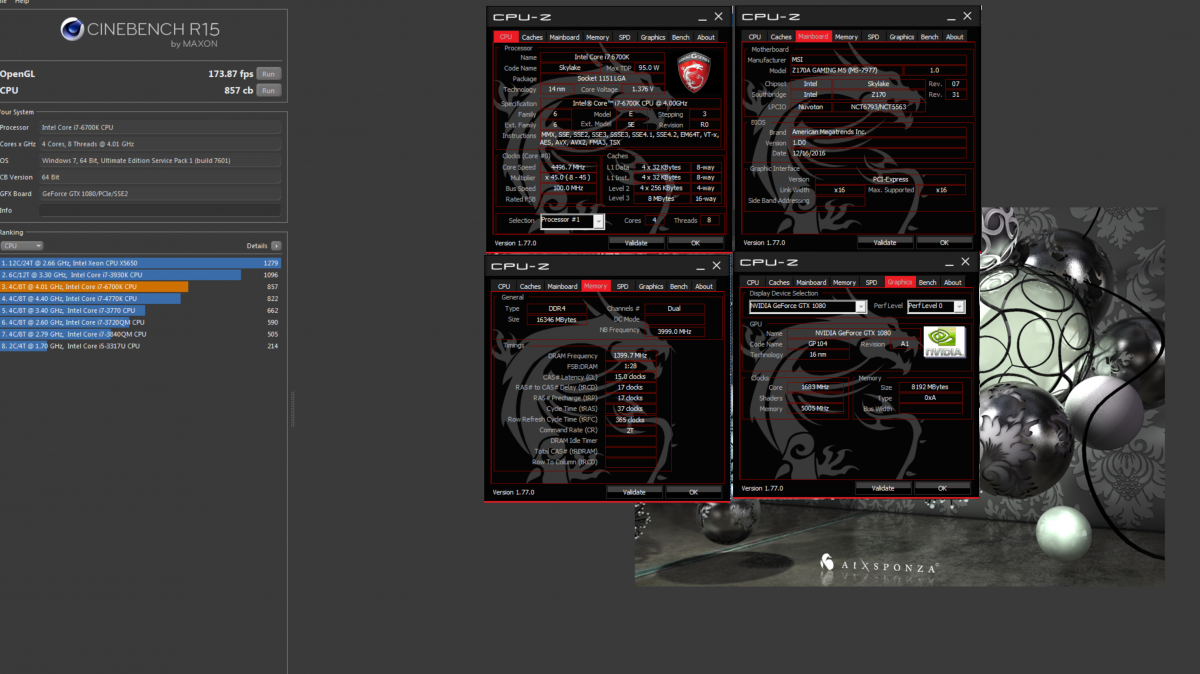Select the Intel Core i7-4770K ranking row
This screenshot has height=674, width=1200.
(141, 299)
